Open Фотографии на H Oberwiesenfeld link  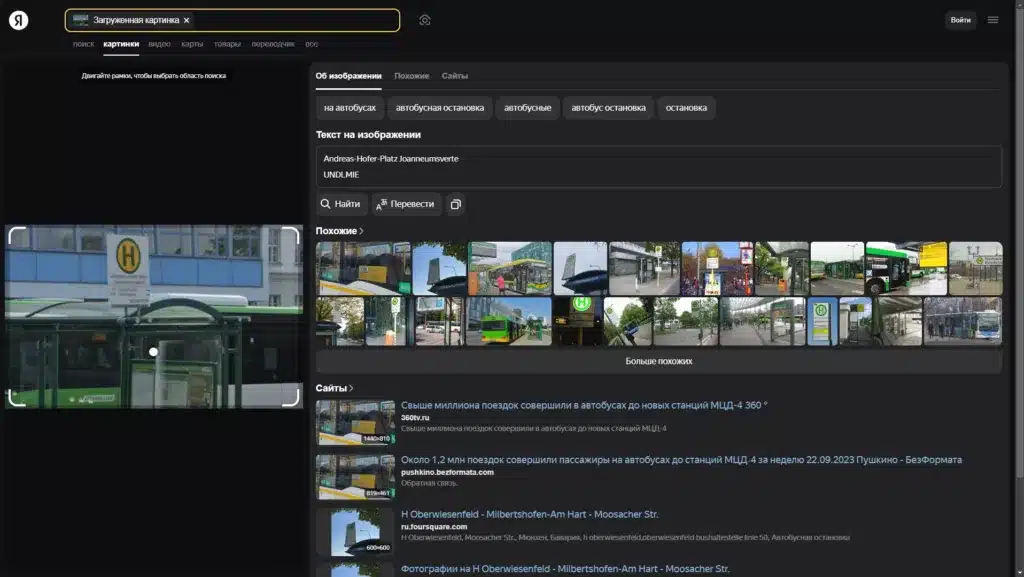point(565,569)
